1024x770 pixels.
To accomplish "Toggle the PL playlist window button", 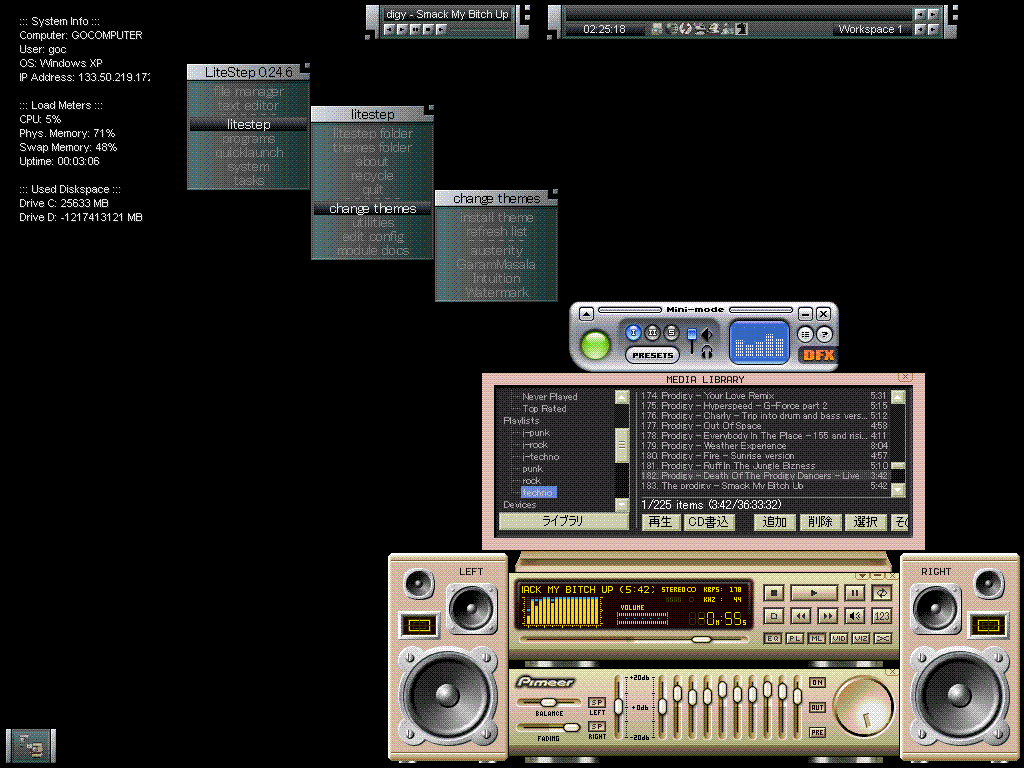I will point(795,638).
